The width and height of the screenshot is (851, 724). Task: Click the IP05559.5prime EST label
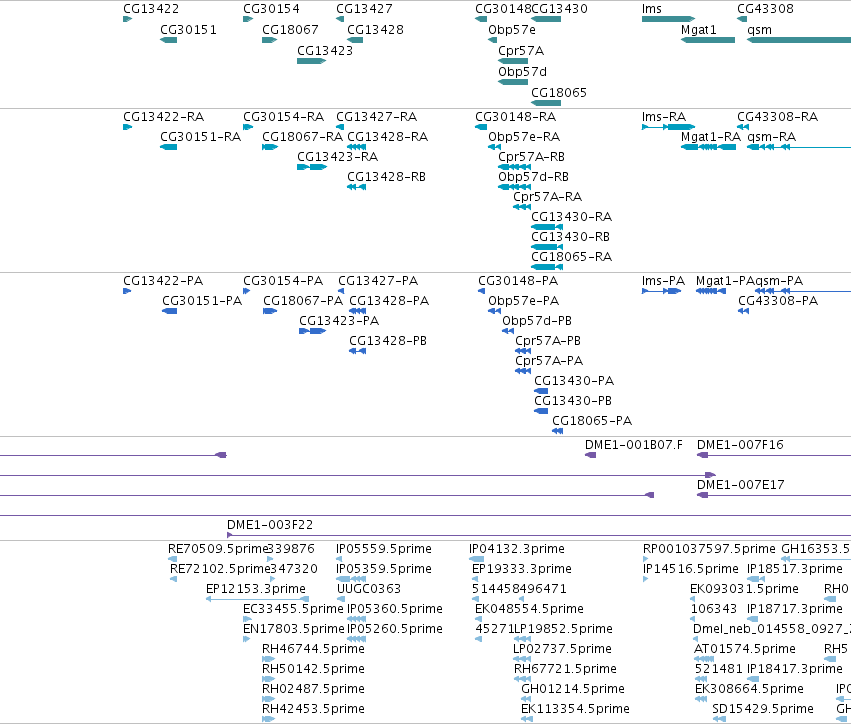384,549
